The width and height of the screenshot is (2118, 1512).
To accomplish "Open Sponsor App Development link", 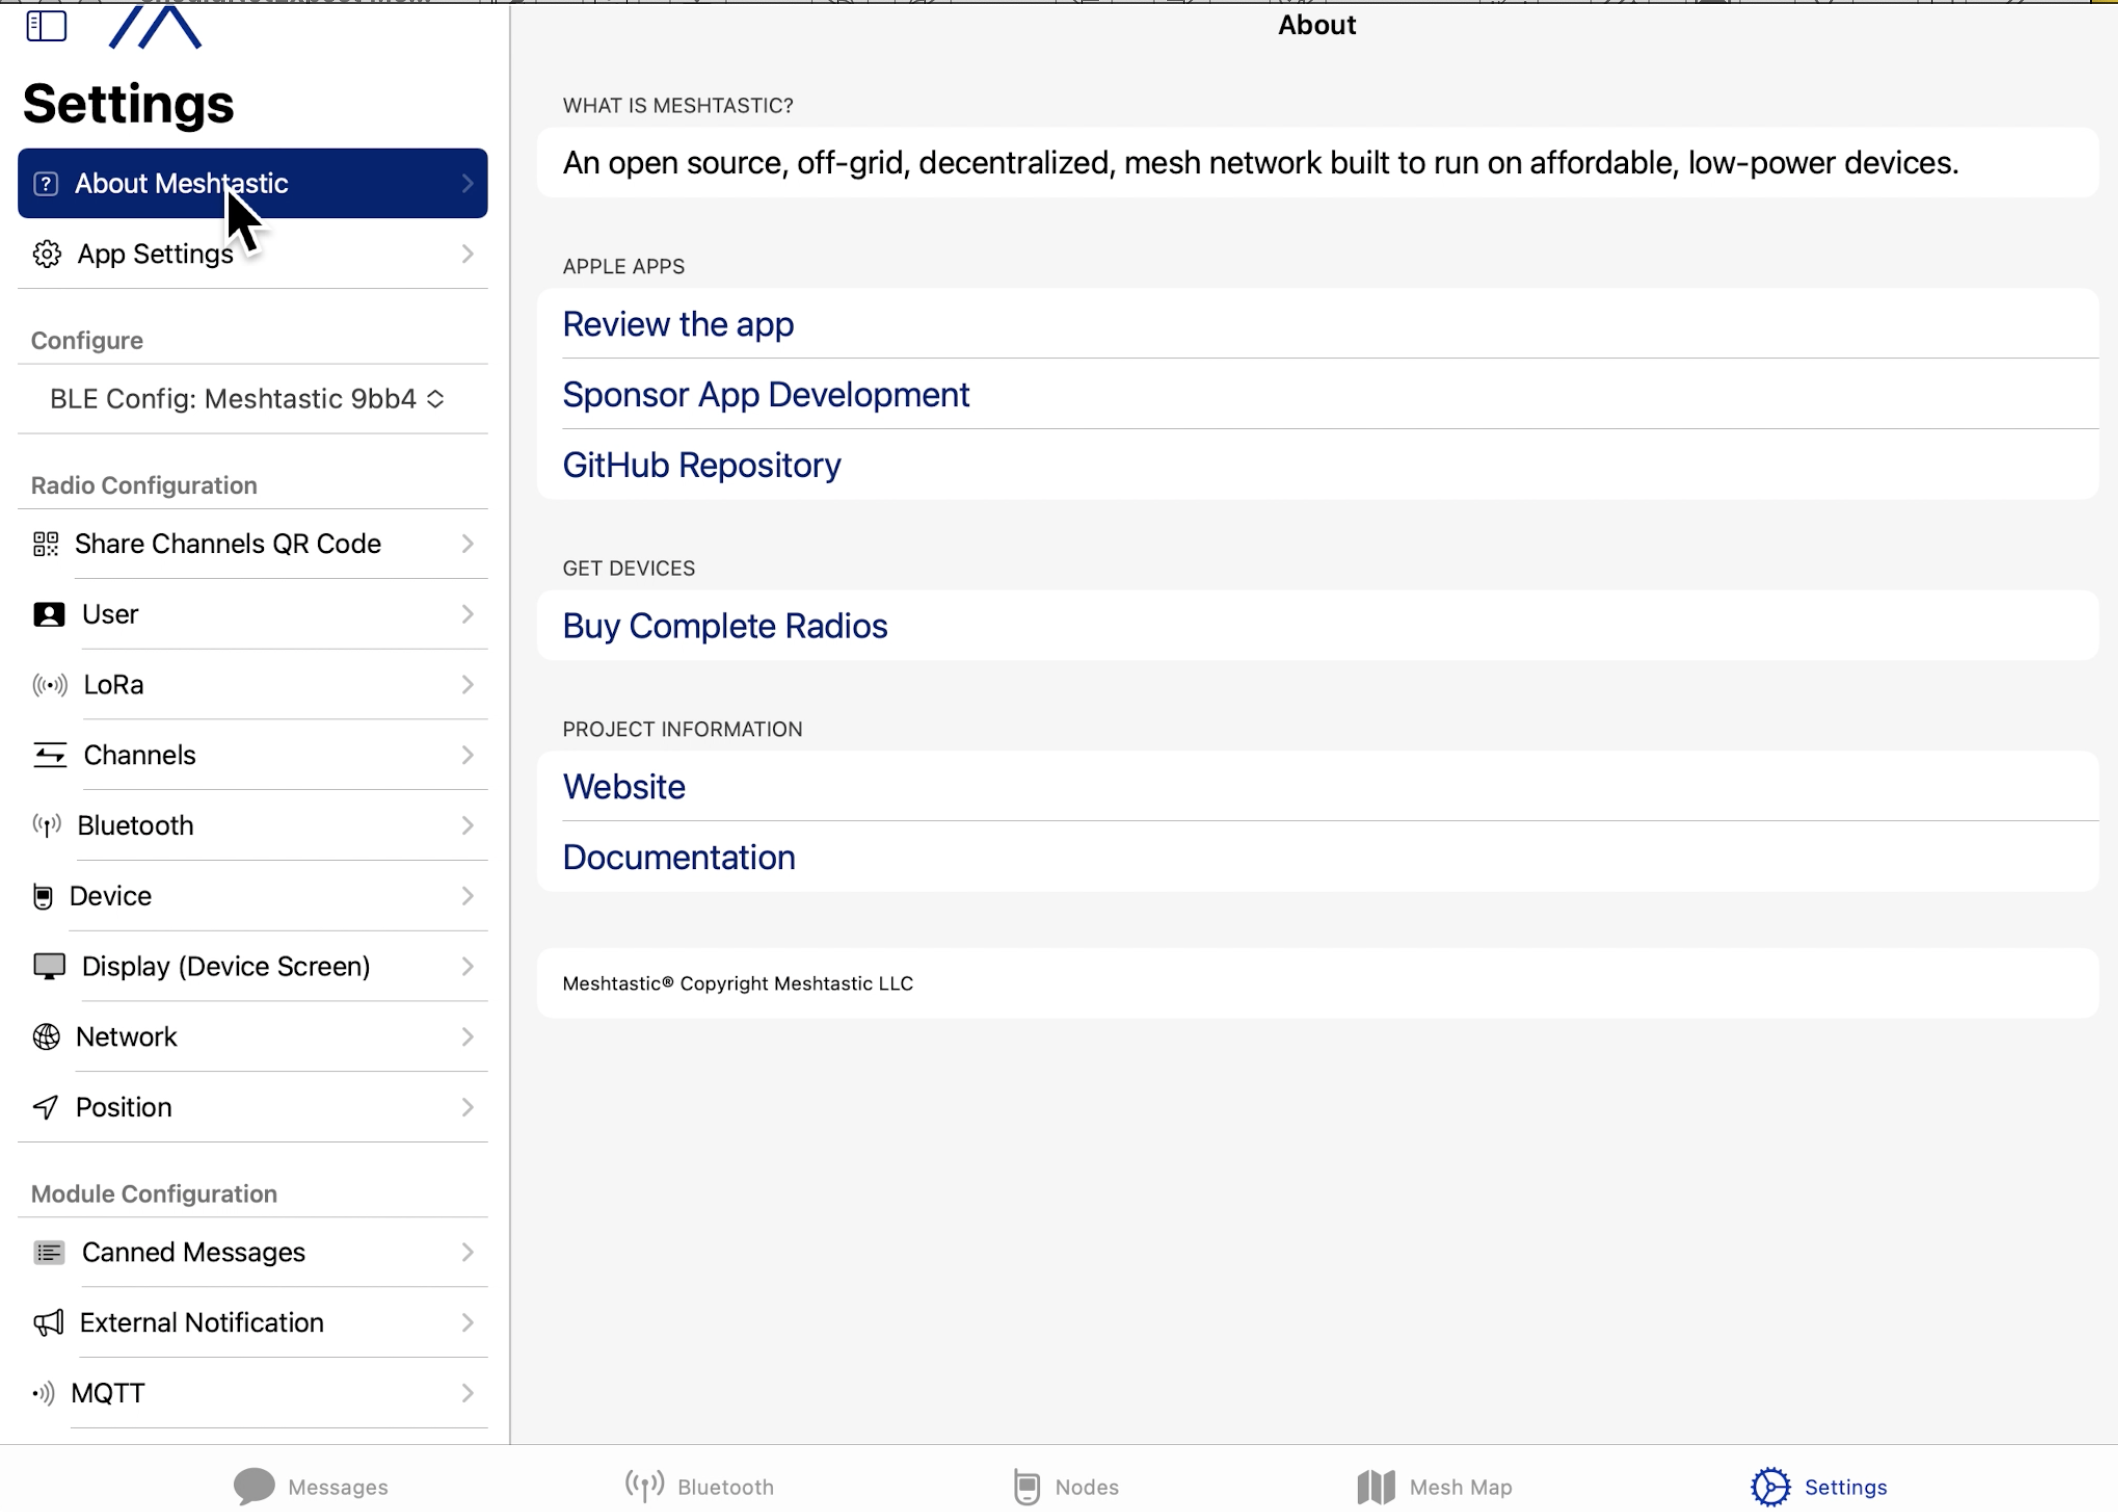I will (766, 395).
